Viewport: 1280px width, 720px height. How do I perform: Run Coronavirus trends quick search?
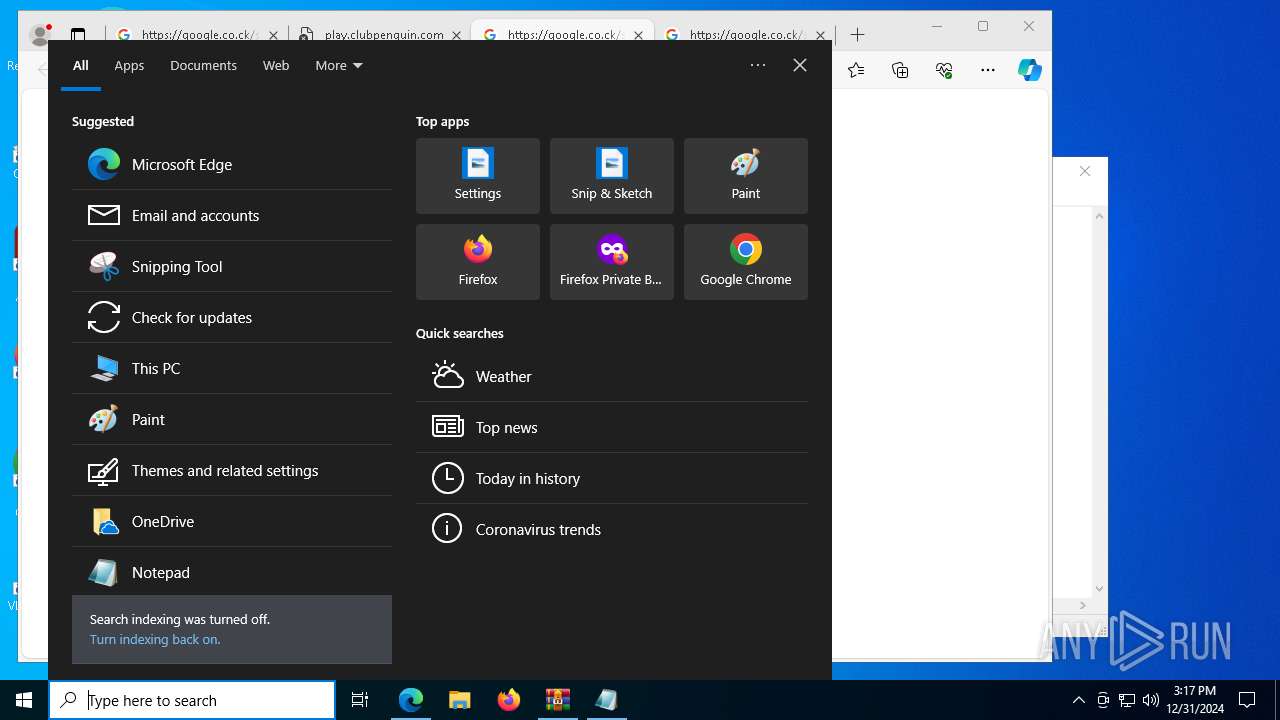click(612, 529)
